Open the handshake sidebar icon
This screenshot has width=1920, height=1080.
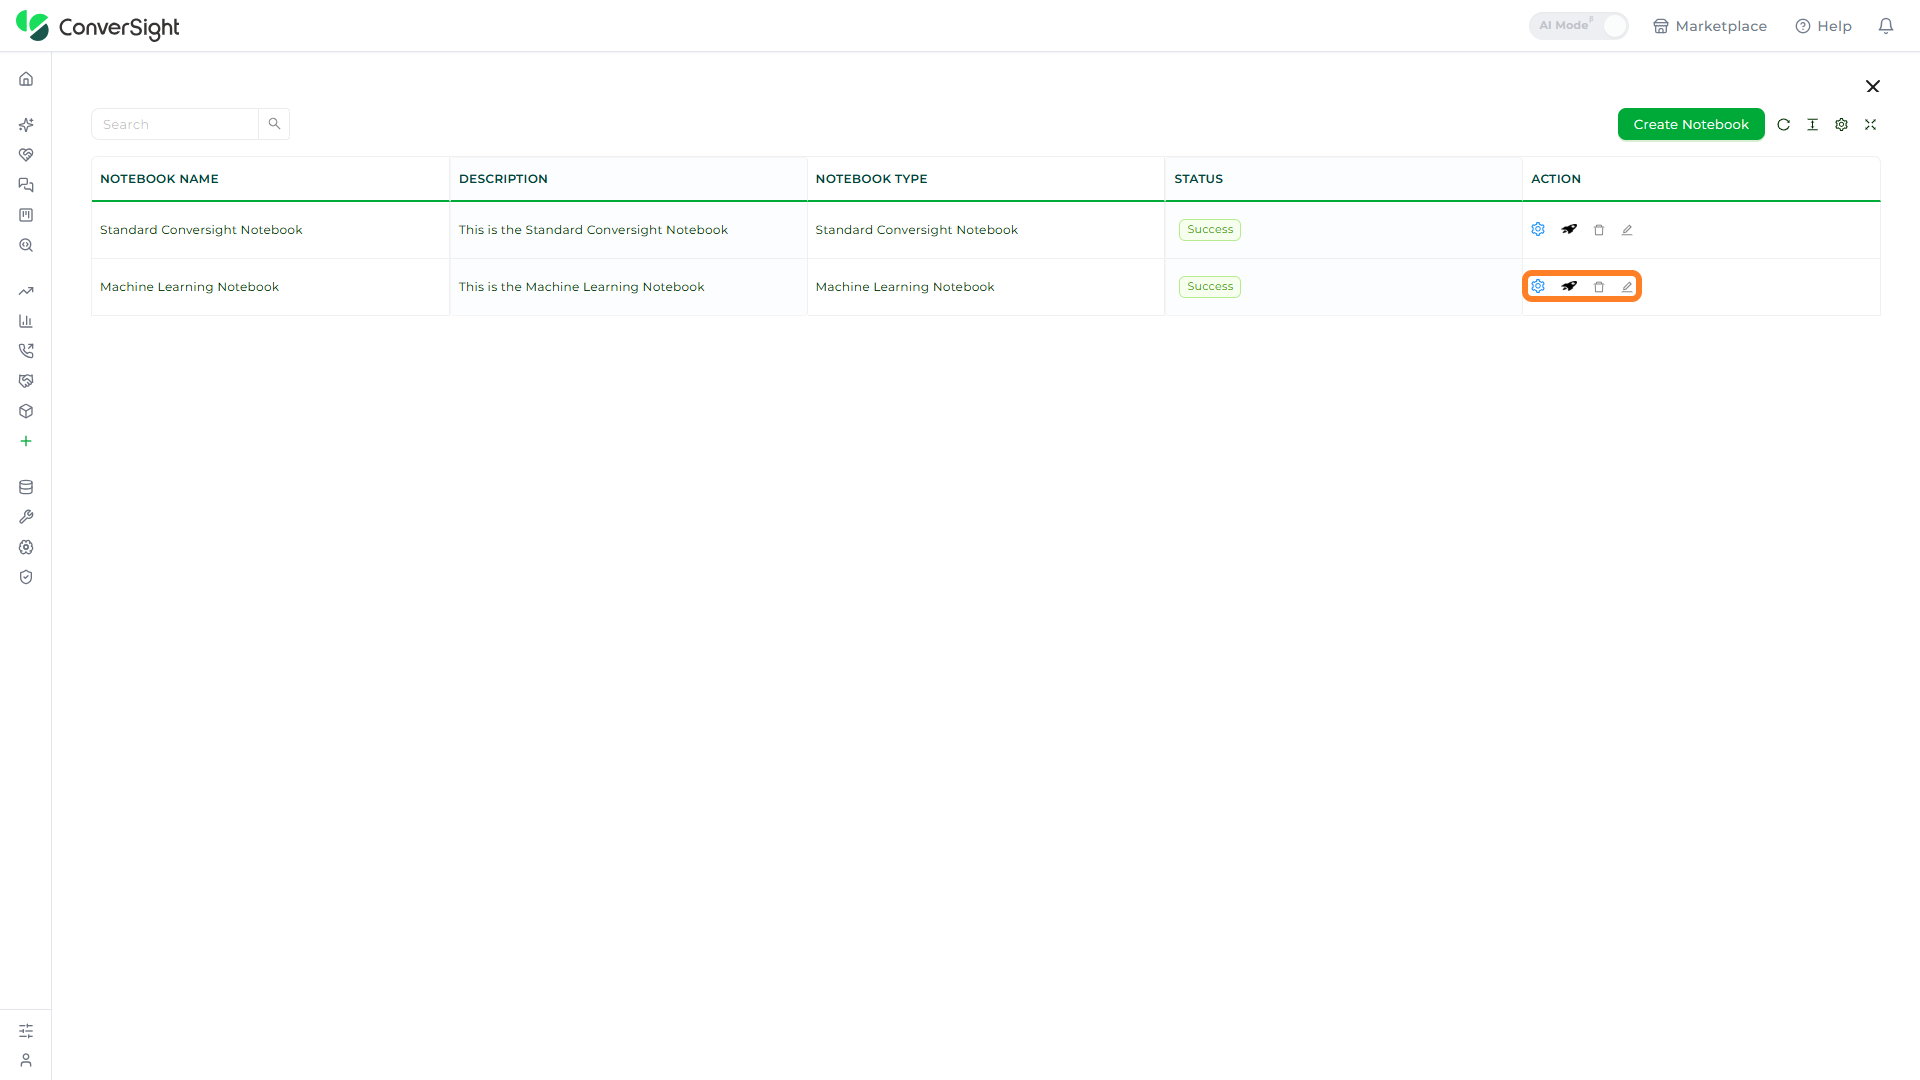(x=26, y=381)
